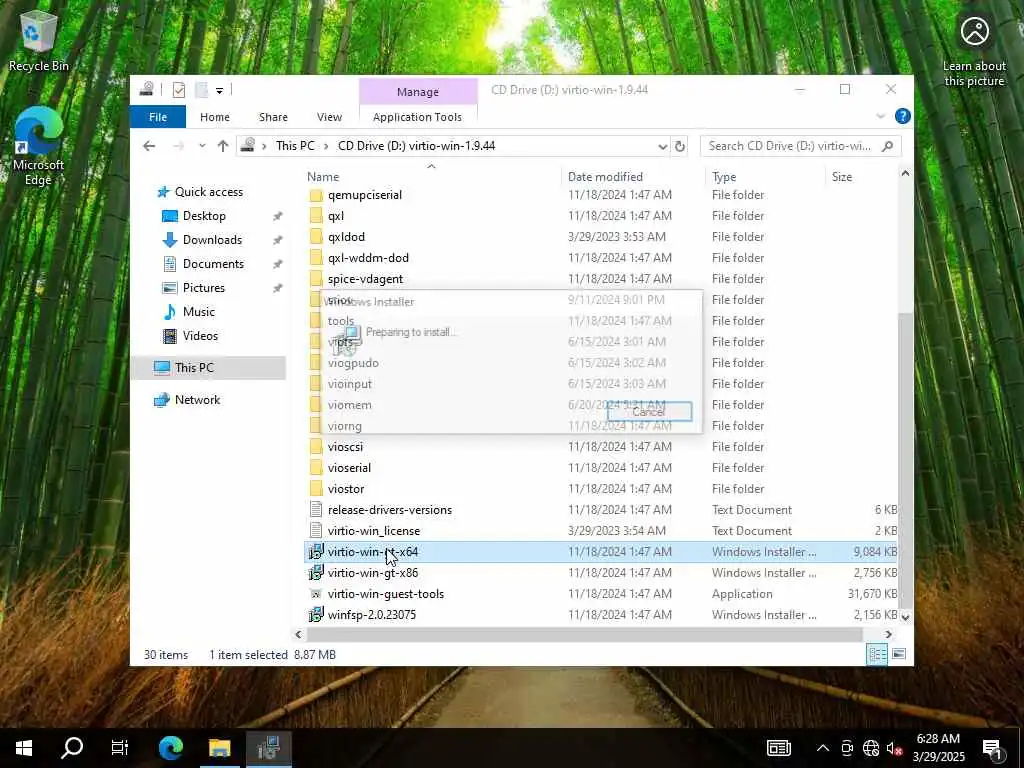Viewport: 1024px width, 768px height.
Task: Select the vioserial folder icon
Action: pyautogui.click(x=316, y=468)
